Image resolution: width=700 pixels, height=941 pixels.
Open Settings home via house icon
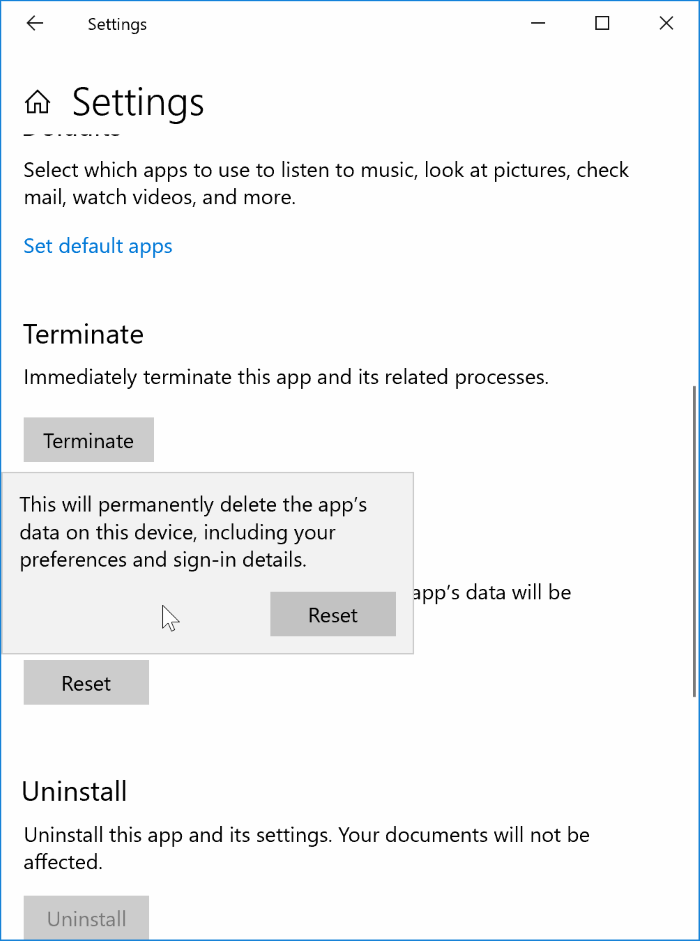click(x=37, y=102)
